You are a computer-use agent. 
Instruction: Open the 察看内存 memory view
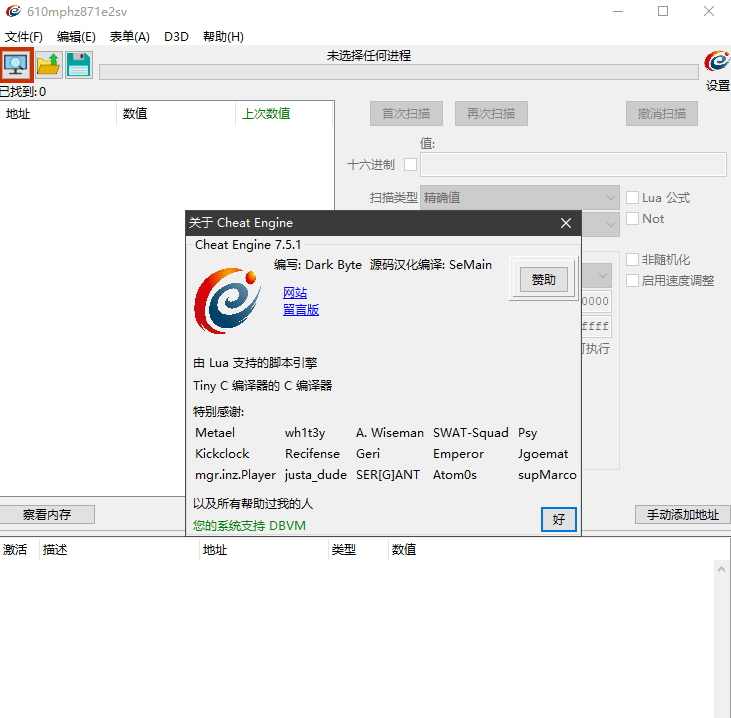[47, 515]
